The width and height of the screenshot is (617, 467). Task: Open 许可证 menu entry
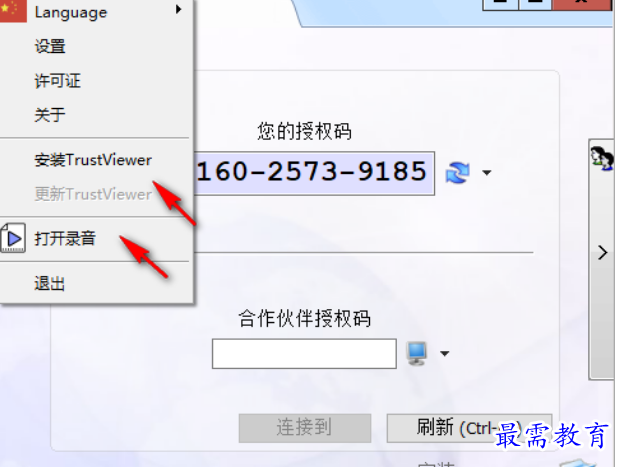click(94, 81)
